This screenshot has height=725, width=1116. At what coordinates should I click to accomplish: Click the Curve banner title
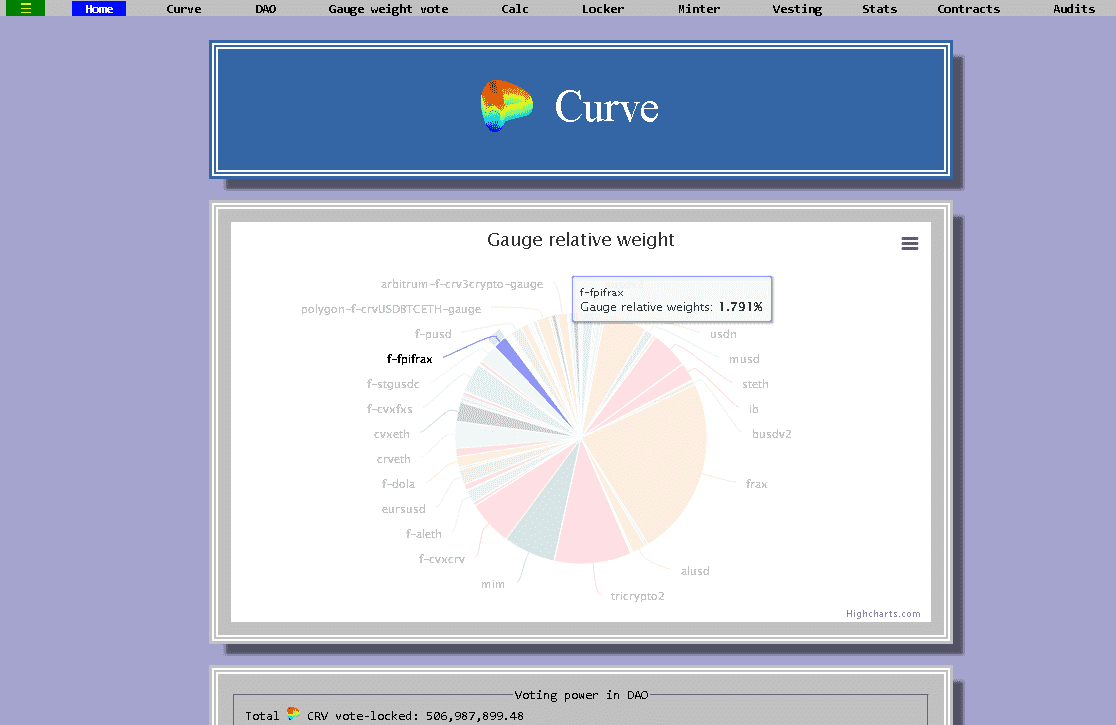pos(606,107)
